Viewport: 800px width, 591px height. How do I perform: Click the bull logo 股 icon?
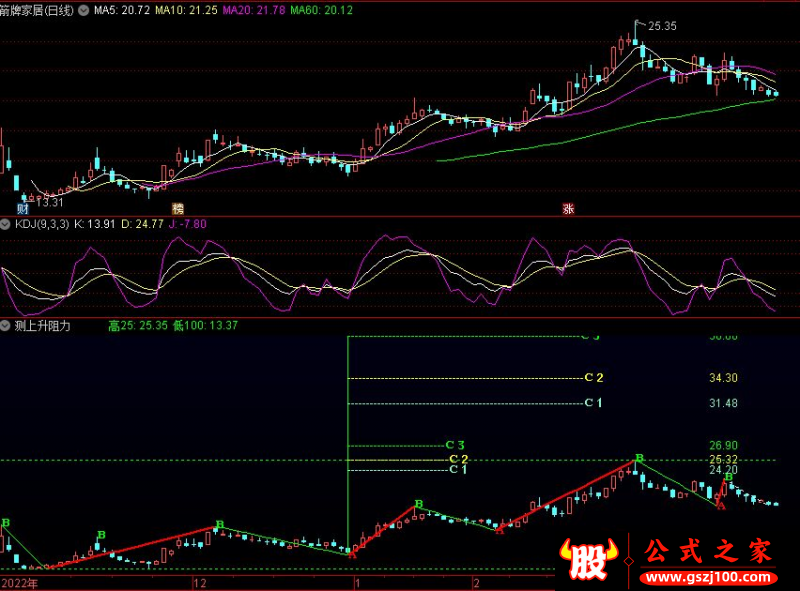click(590, 560)
